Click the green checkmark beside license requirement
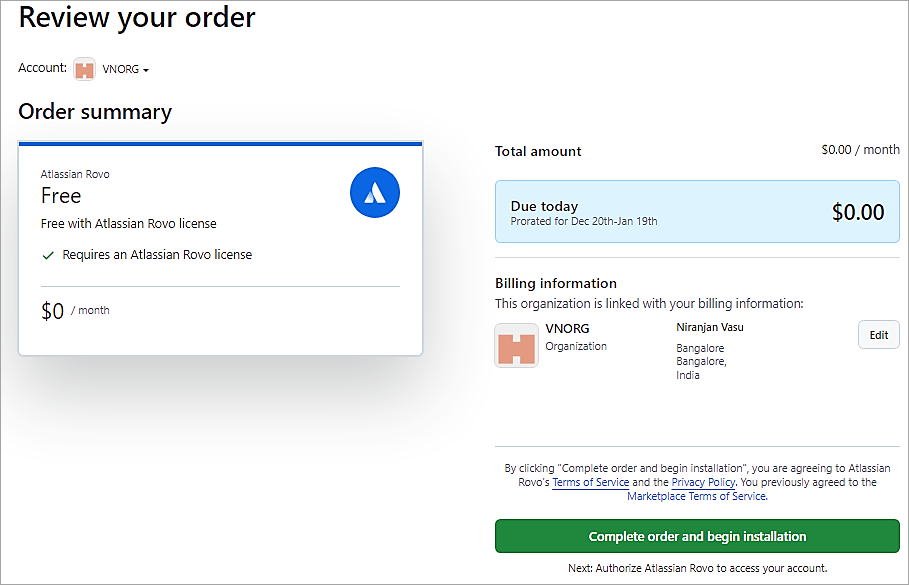909x585 pixels. [47, 255]
